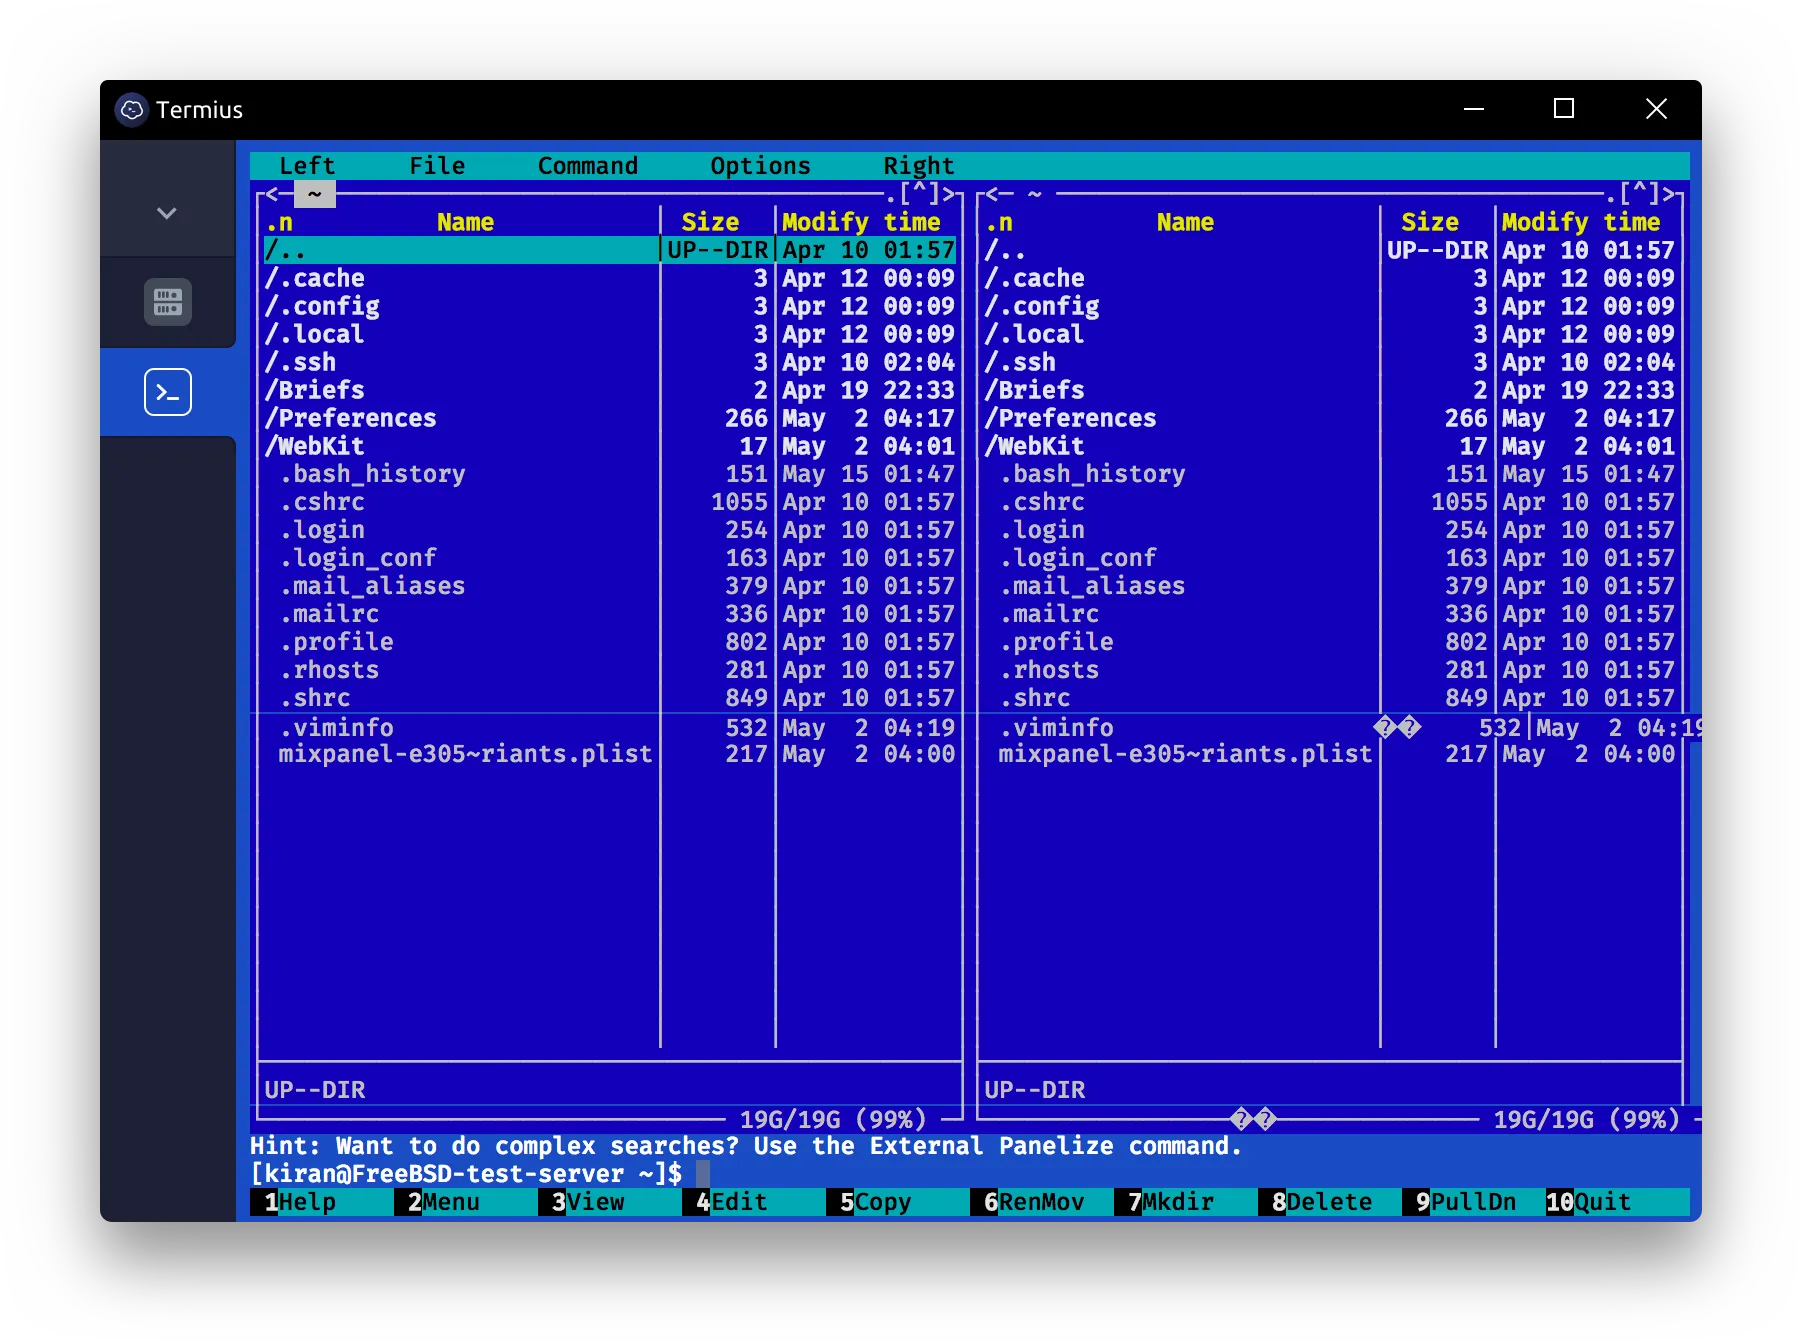The width and height of the screenshot is (1802, 1342).
Task: Open the hosts/servers icon in sidebar
Action: point(167,302)
